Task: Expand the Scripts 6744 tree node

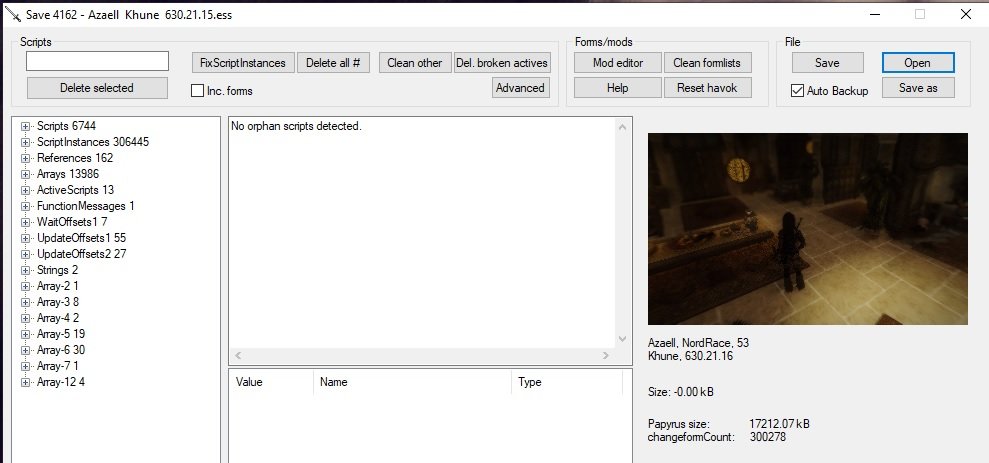Action: coord(25,126)
